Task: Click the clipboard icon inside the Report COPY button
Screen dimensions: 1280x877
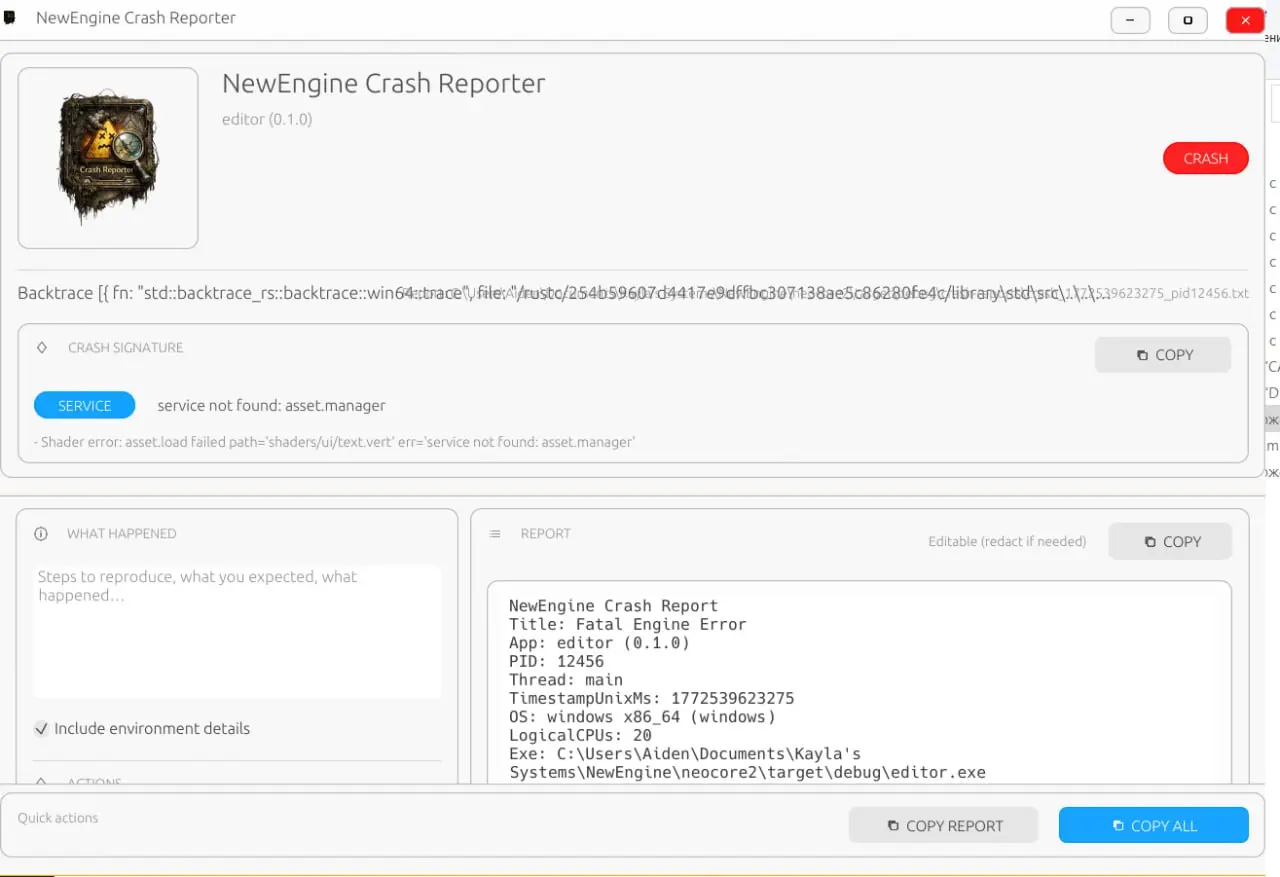Action: click(x=1148, y=541)
